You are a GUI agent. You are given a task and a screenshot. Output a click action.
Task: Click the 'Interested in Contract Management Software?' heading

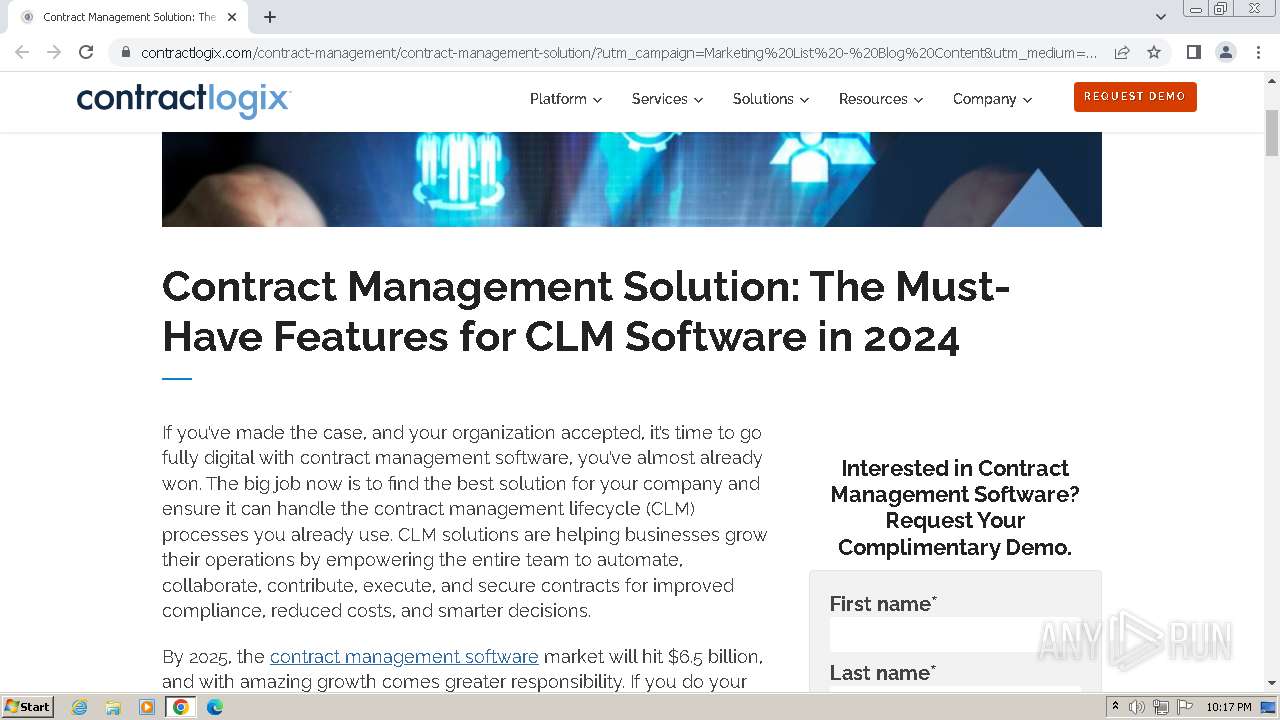click(x=955, y=507)
